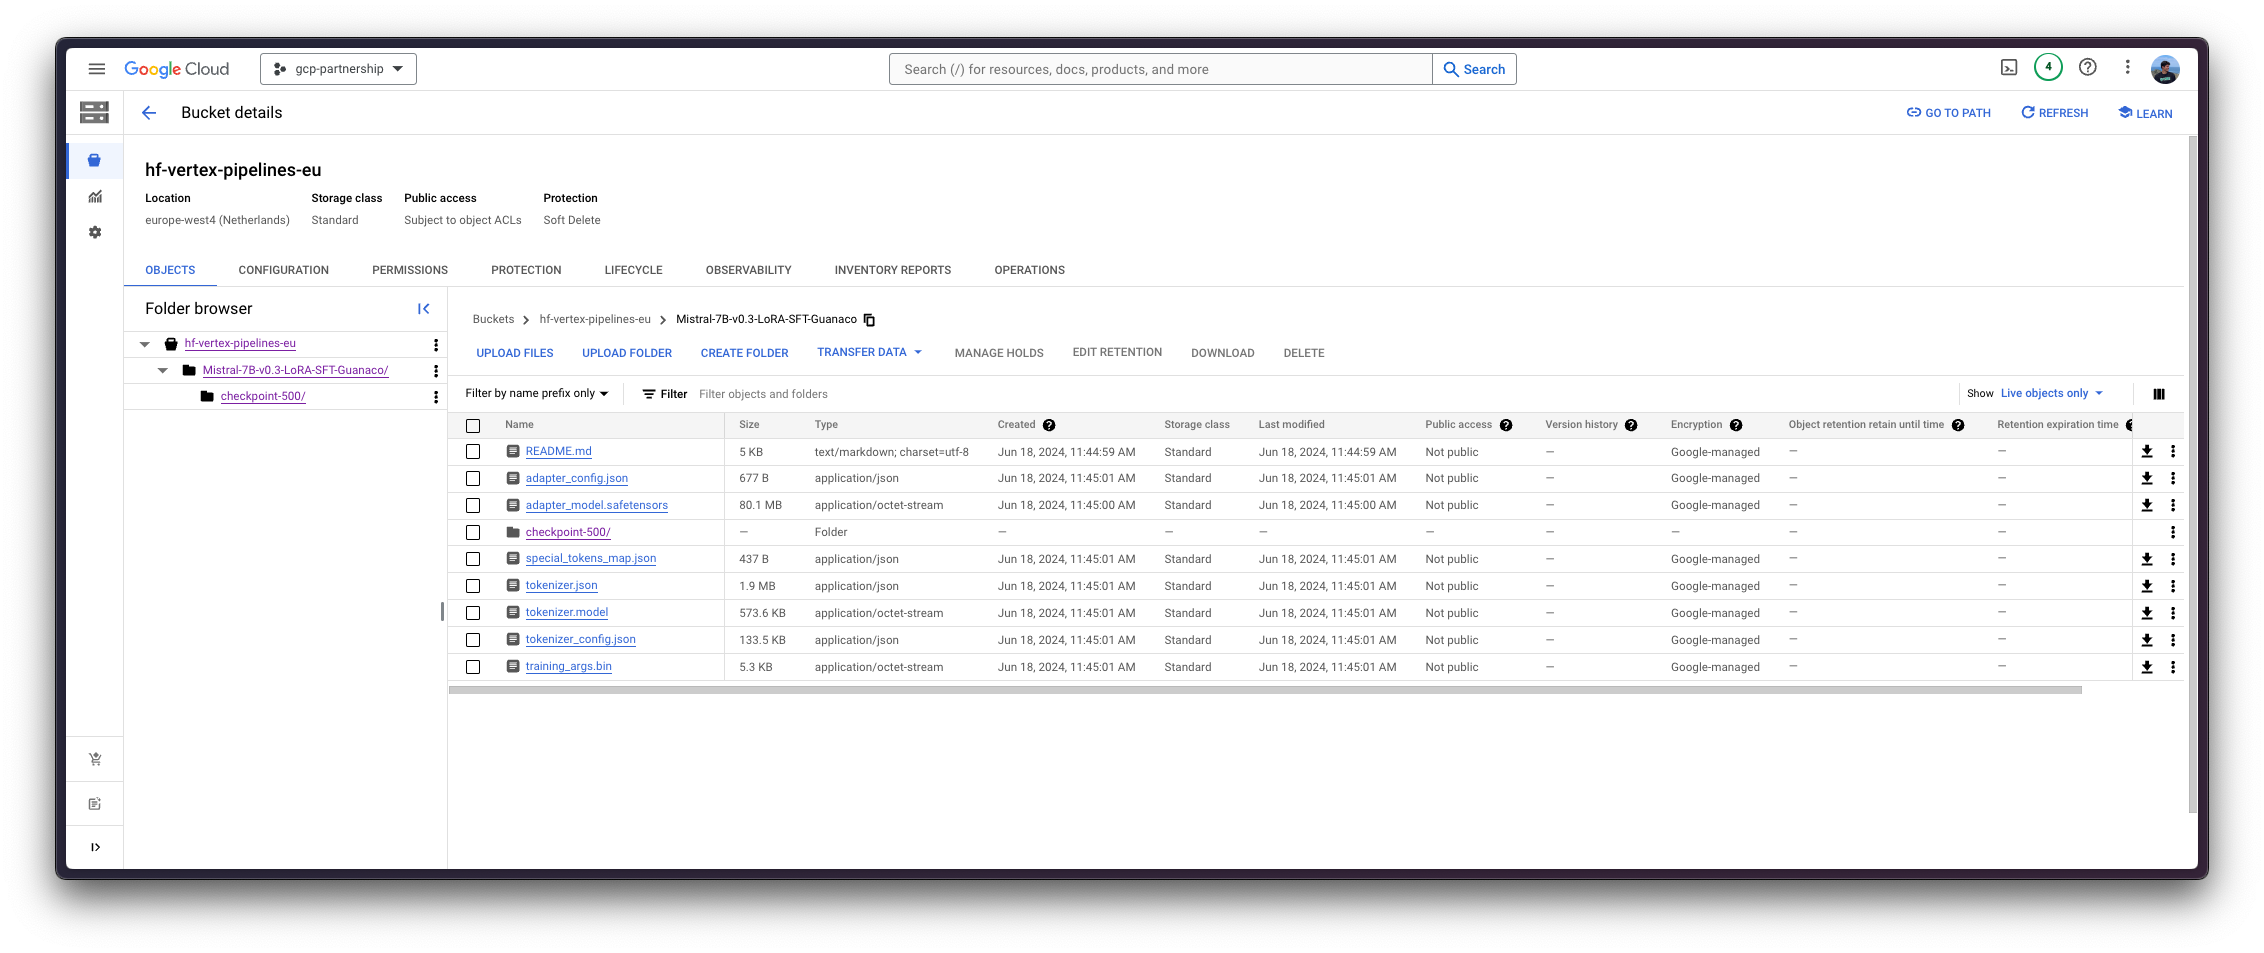Download README.md using row download icon
Screen dimensions: 2264x953
[x=2147, y=452]
